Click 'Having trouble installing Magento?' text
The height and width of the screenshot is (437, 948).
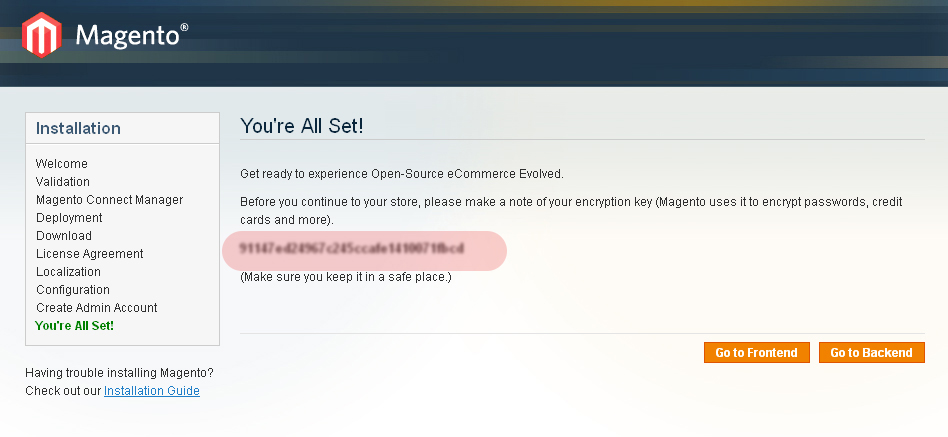coord(119,373)
